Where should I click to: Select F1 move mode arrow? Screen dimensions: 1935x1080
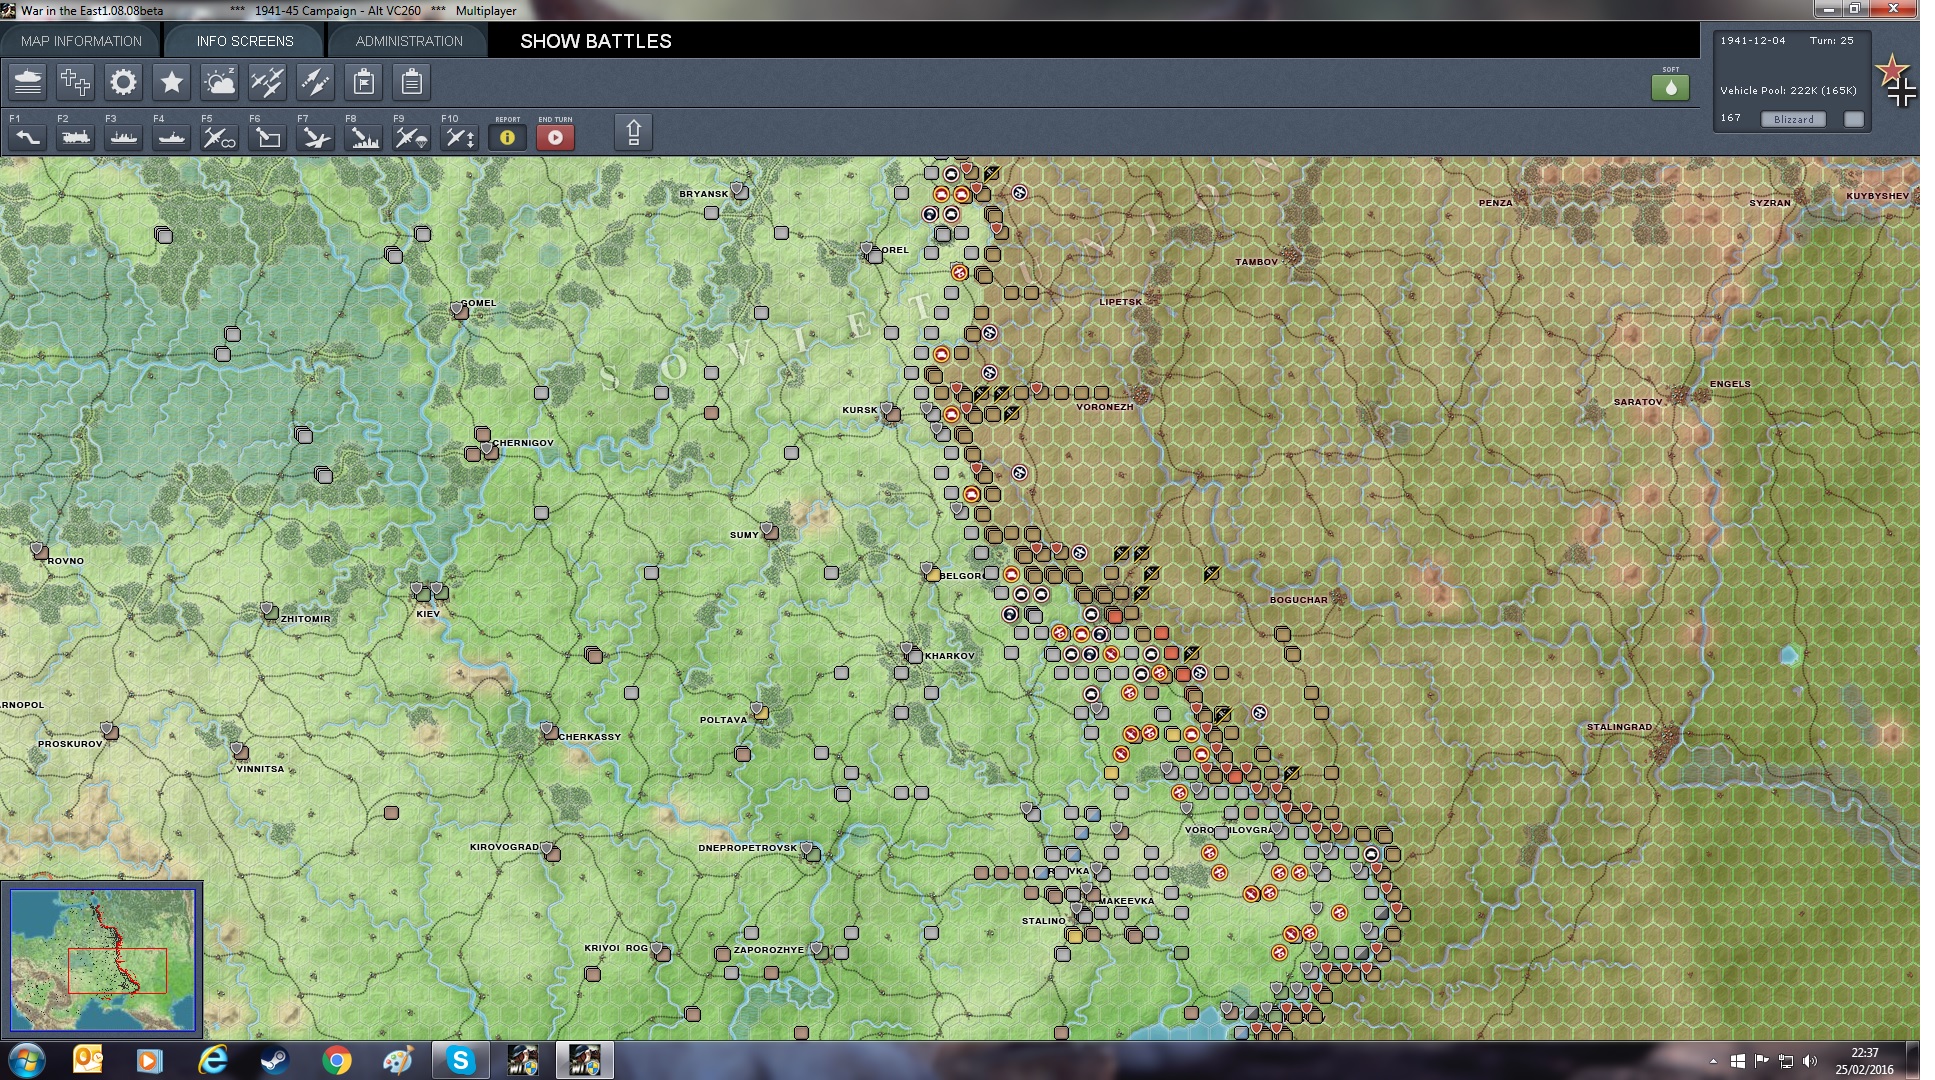[x=27, y=137]
